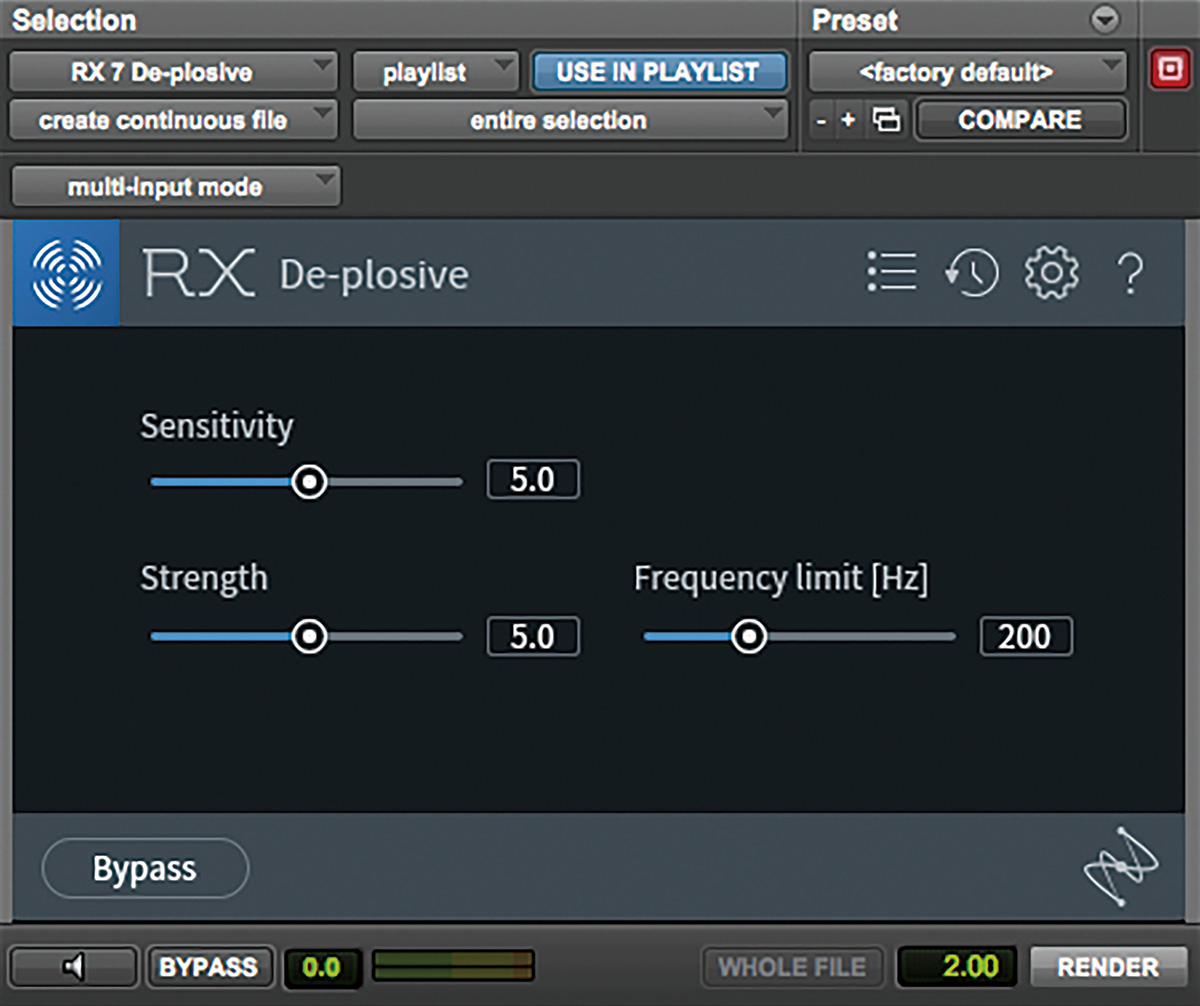The width and height of the screenshot is (1200, 1006).
Task: Click the 0.0 level field in the bottom bar
Action: (x=322, y=967)
